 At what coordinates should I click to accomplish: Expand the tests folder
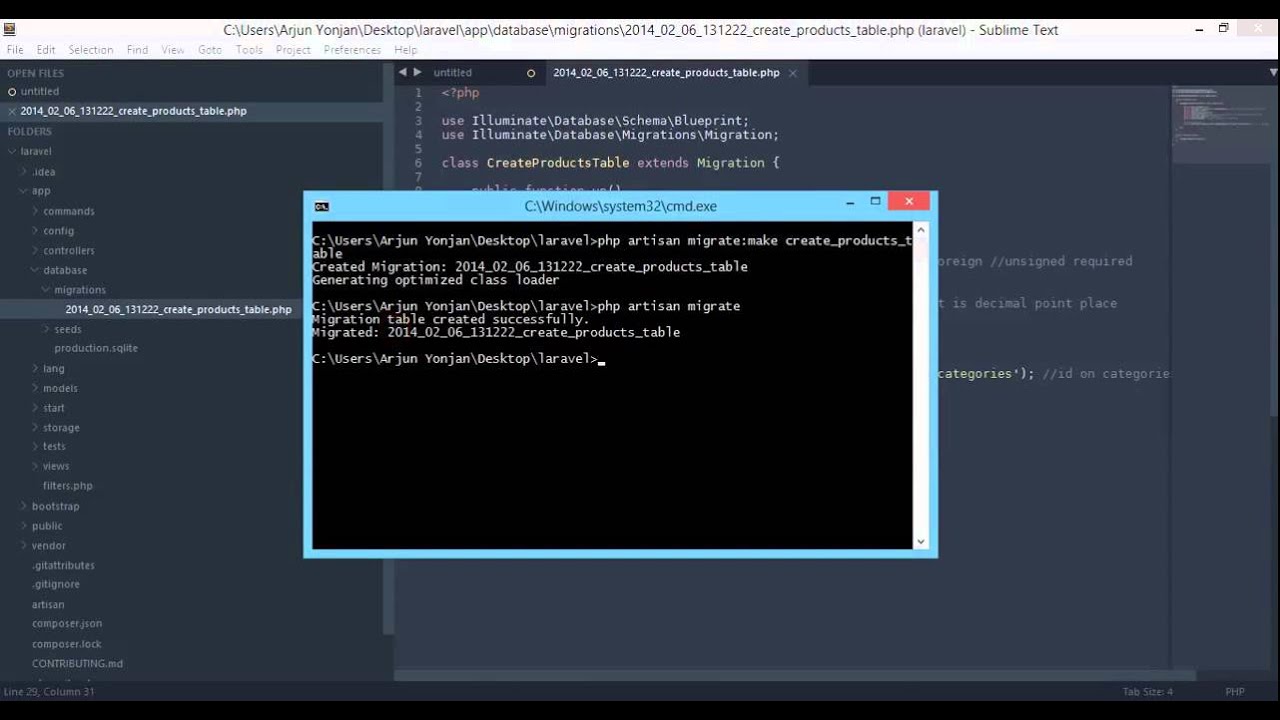[x=35, y=447]
